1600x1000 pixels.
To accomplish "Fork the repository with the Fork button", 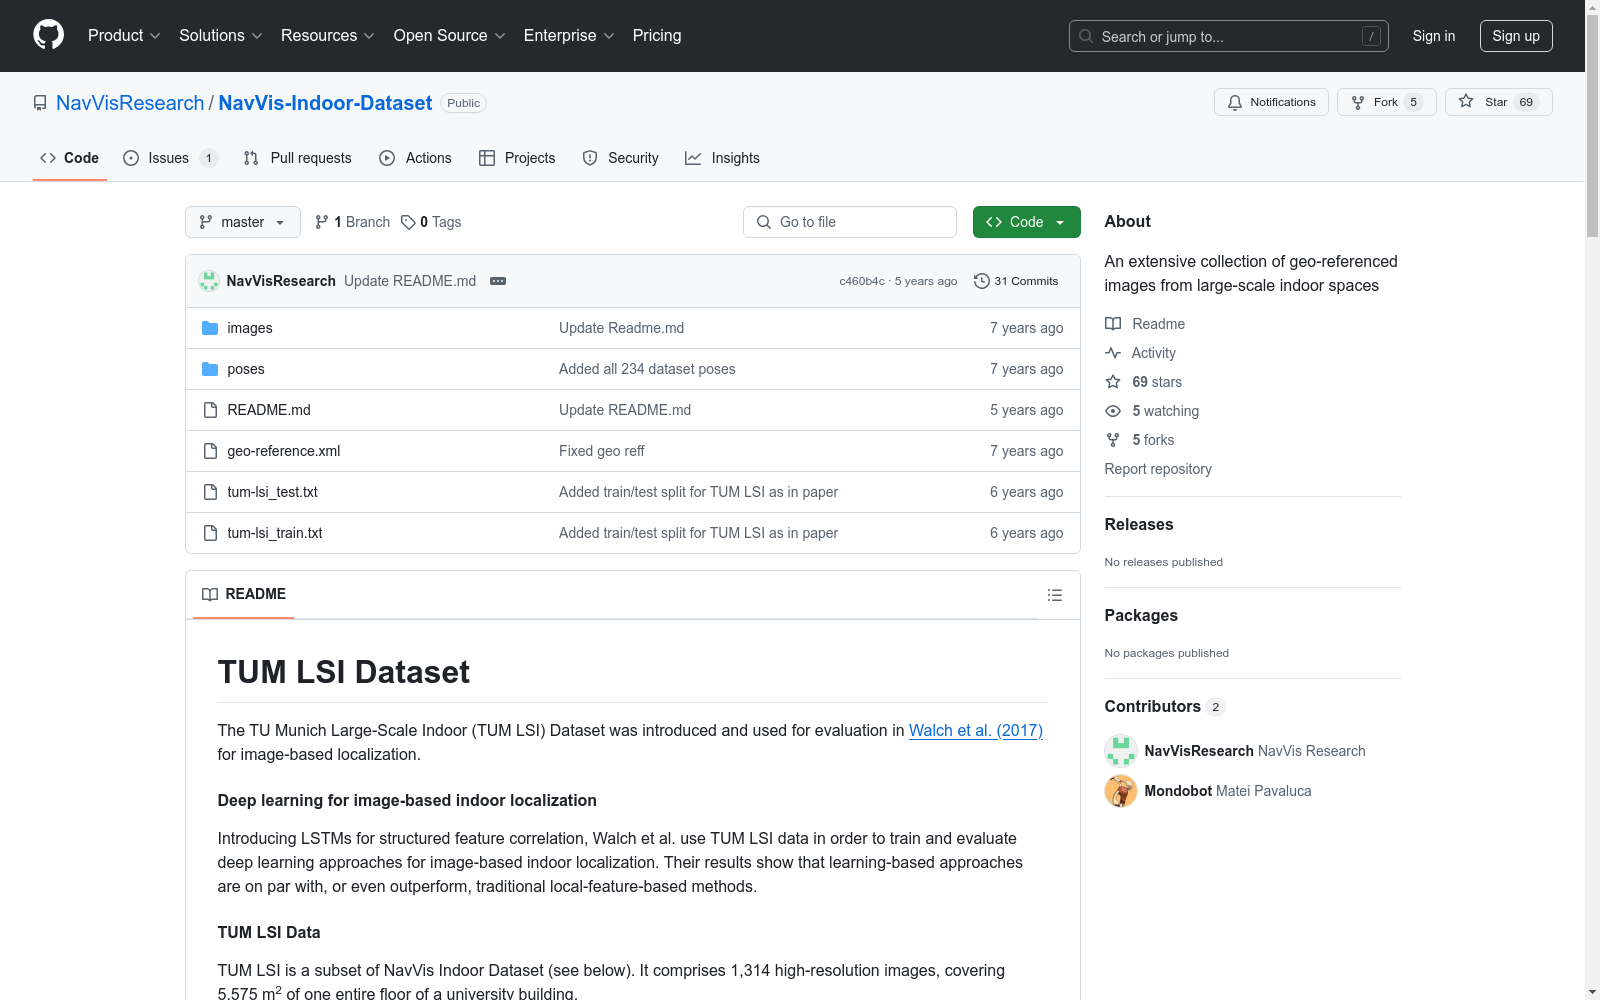I will pyautogui.click(x=1386, y=102).
